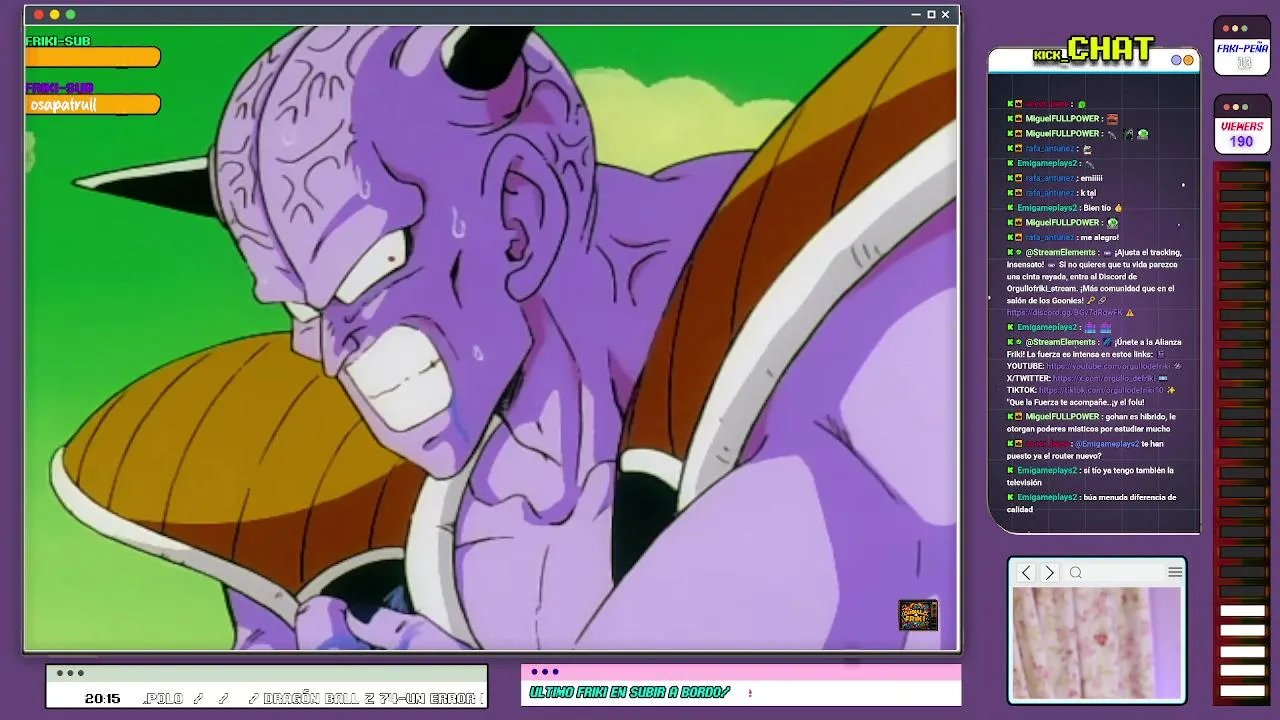
Task: Open the discord.gg link in chat
Action: 1064,313
